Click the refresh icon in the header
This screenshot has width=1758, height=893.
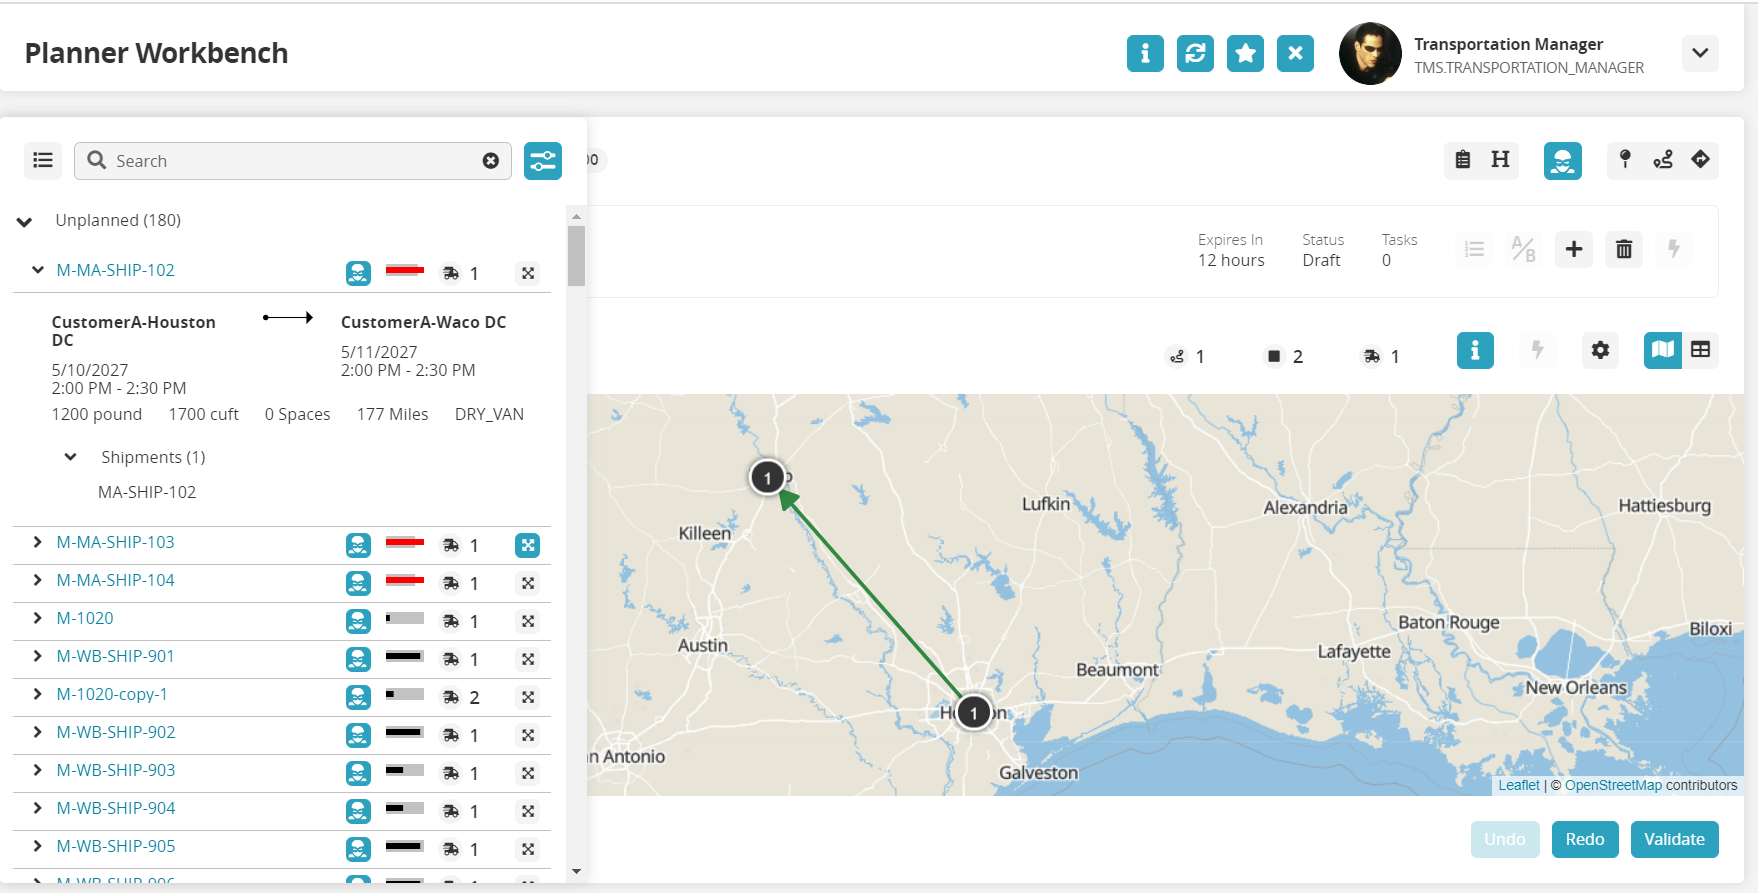click(1195, 53)
